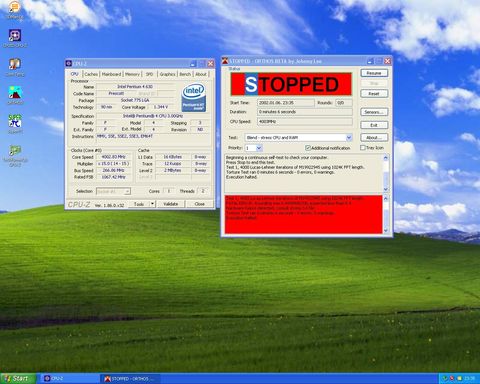Click the Exit button in ORTHOS
Image resolution: width=480 pixels, height=384 pixels.
(374, 125)
